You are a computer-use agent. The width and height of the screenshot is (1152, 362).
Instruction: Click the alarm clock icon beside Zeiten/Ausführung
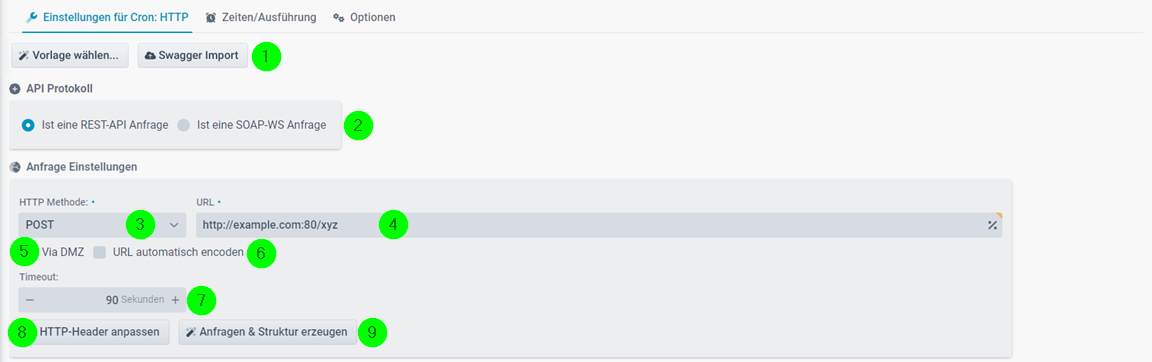point(211,17)
